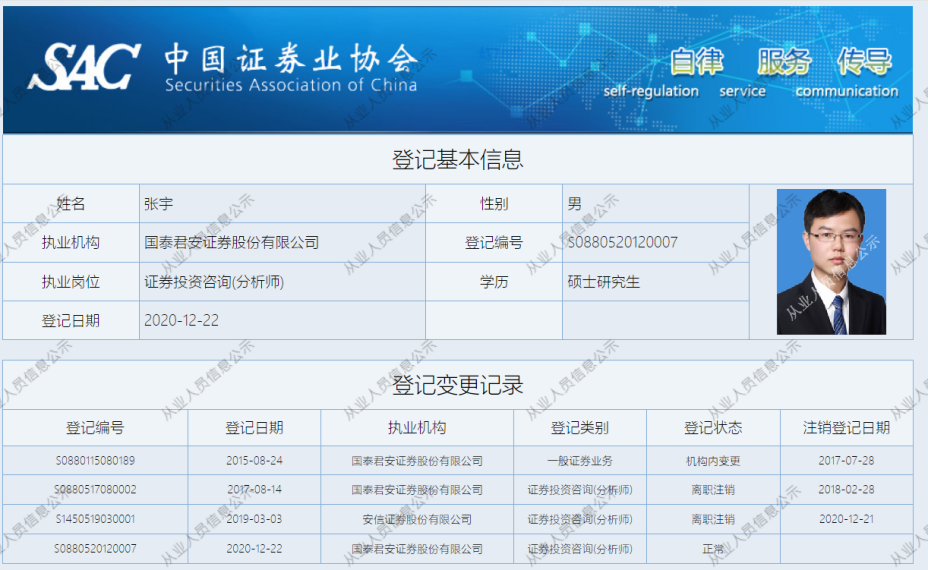Select the gender value 男
928x570 pixels.
[574, 204]
